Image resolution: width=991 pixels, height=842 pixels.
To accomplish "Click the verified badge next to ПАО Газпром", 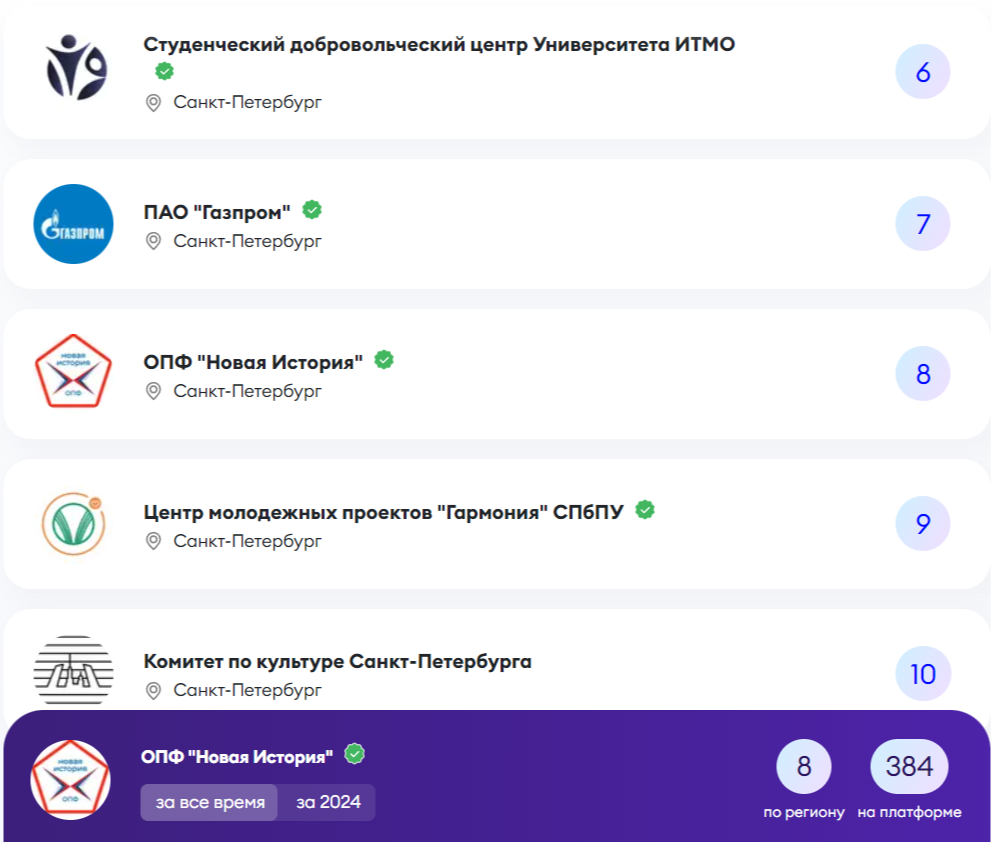I will [312, 210].
